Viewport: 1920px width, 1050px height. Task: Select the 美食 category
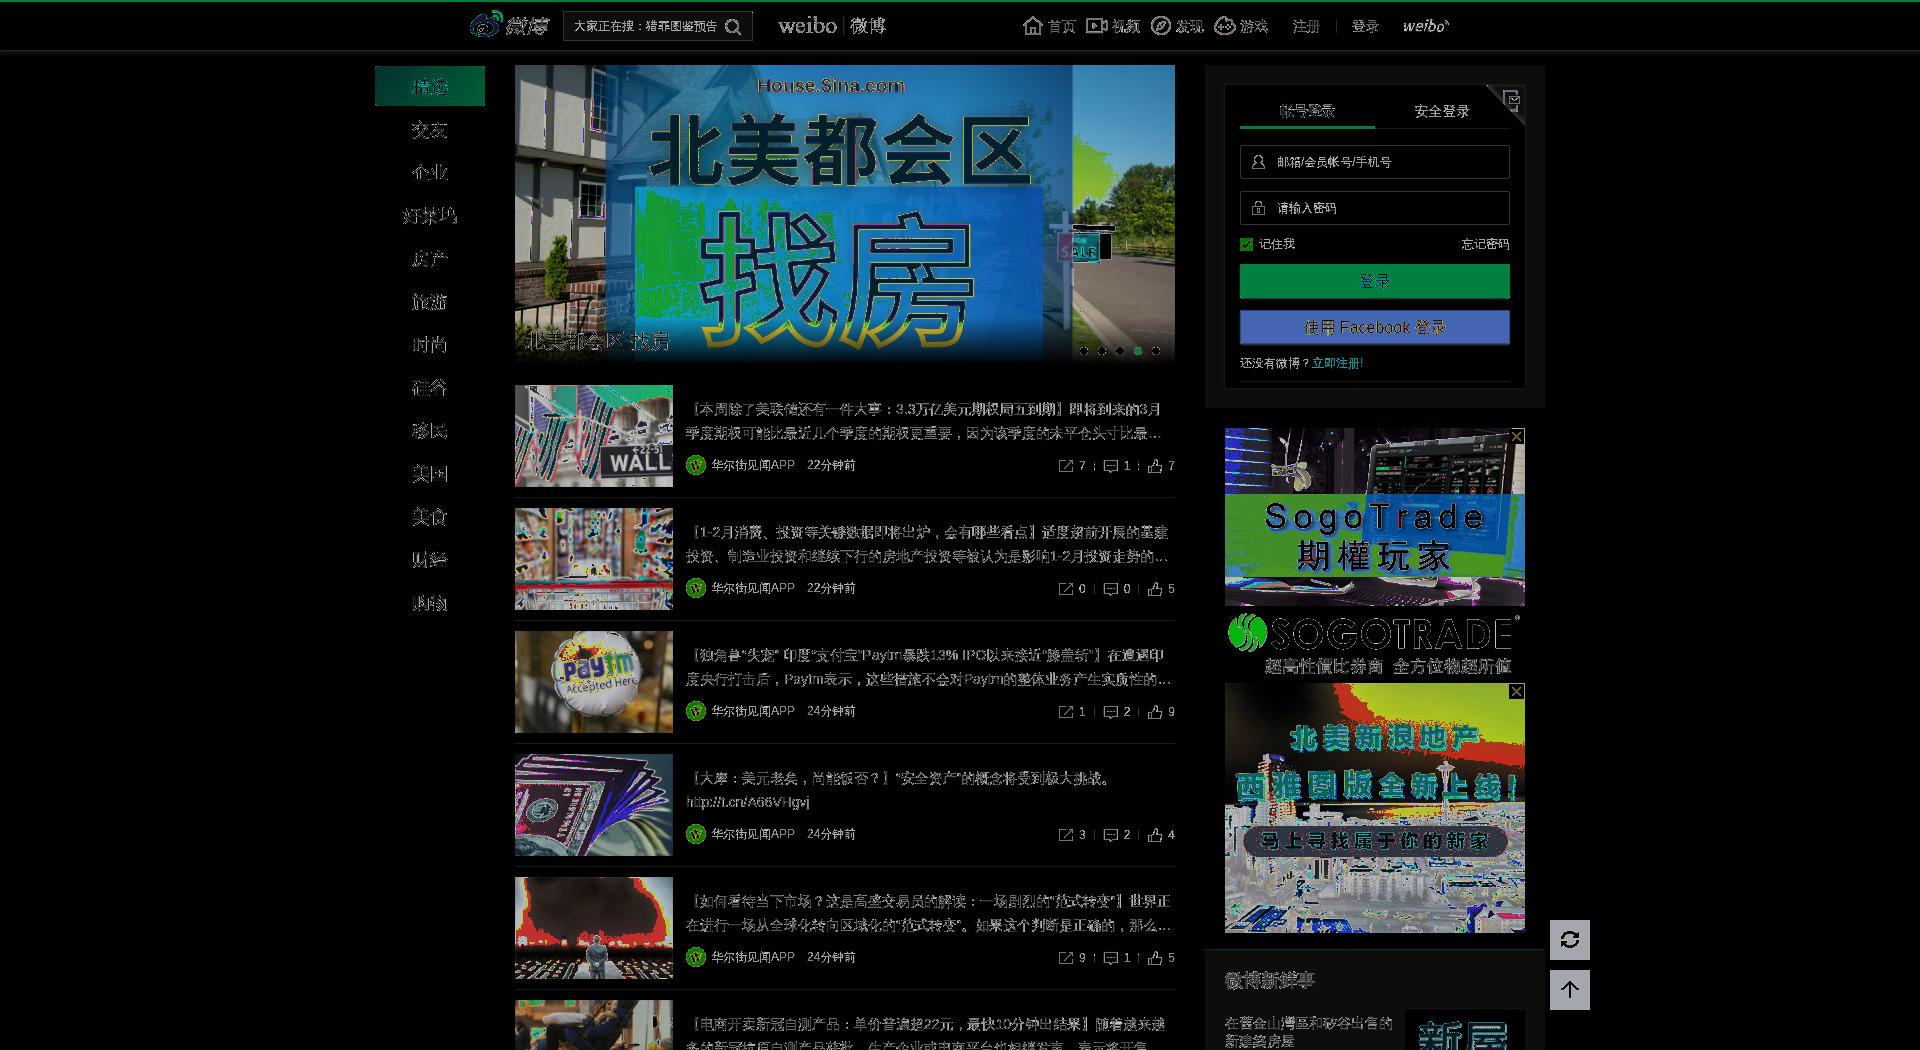click(x=430, y=517)
